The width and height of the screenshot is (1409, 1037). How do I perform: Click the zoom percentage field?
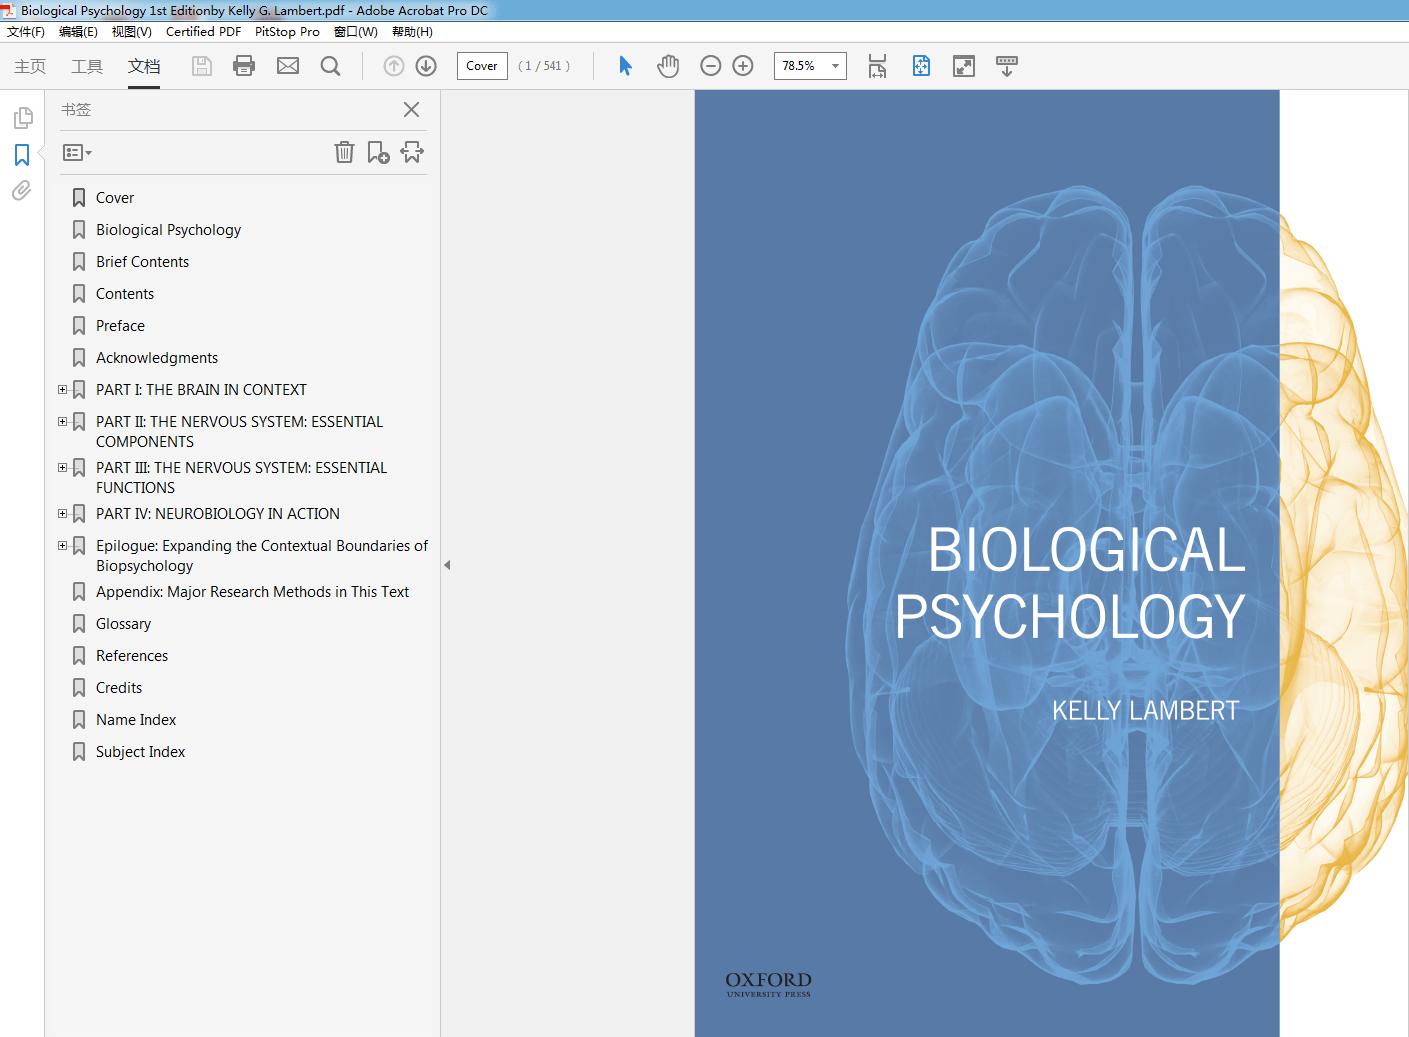click(800, 66)
